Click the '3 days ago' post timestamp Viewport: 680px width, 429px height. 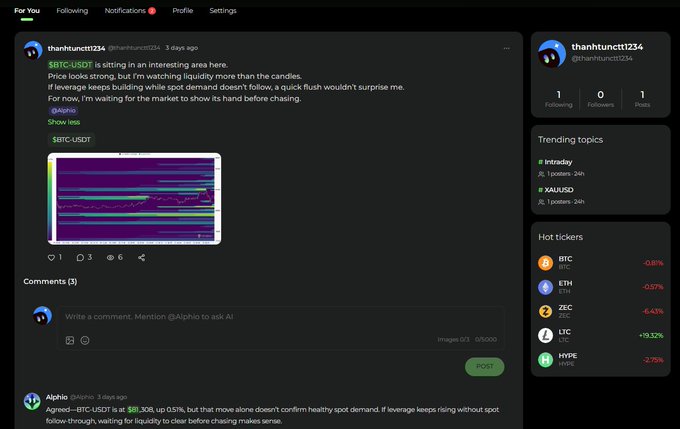pyautogui.click(x=181, y=48)
